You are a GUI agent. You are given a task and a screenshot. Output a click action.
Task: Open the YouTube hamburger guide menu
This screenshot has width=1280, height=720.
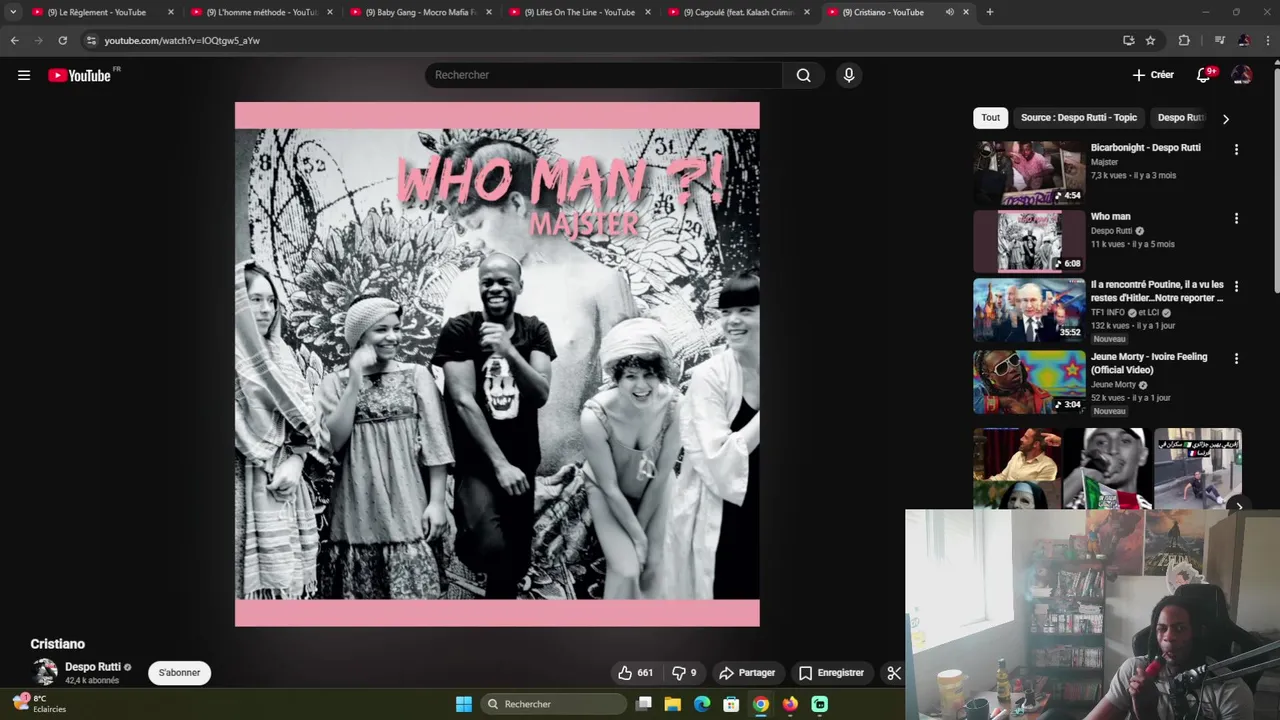pyautogui.click(x=24, y=75)
